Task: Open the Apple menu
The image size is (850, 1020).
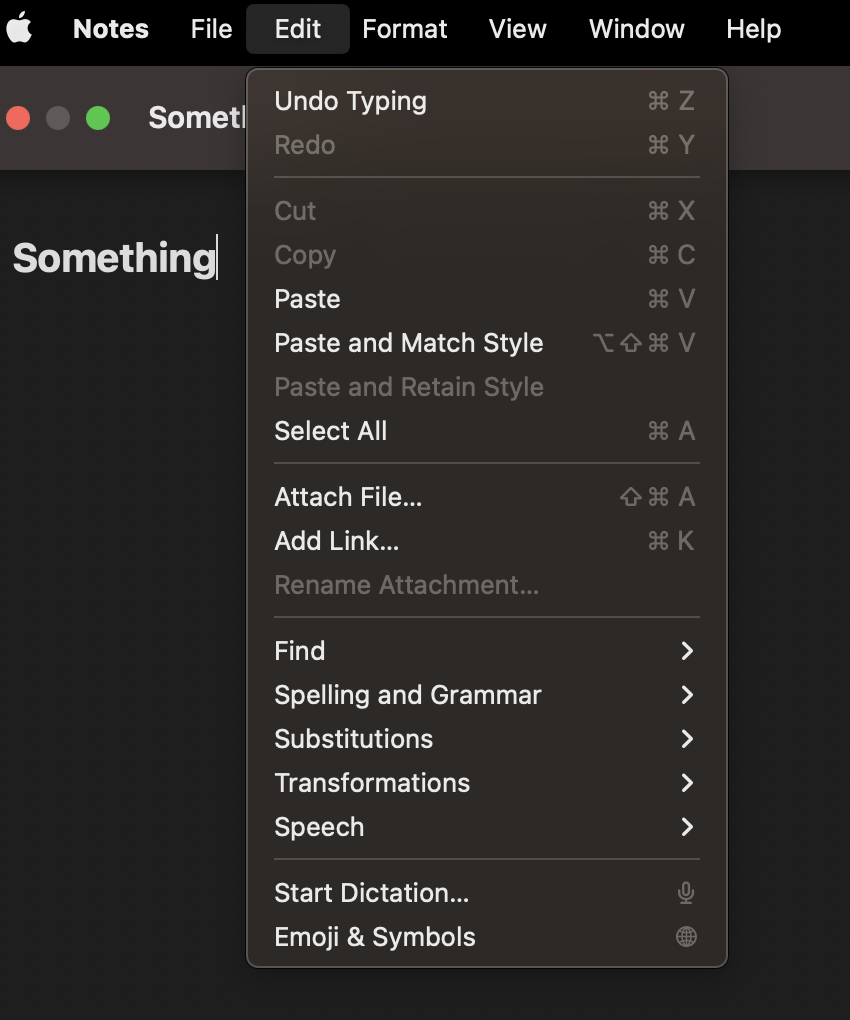Action: pos(20,29)
